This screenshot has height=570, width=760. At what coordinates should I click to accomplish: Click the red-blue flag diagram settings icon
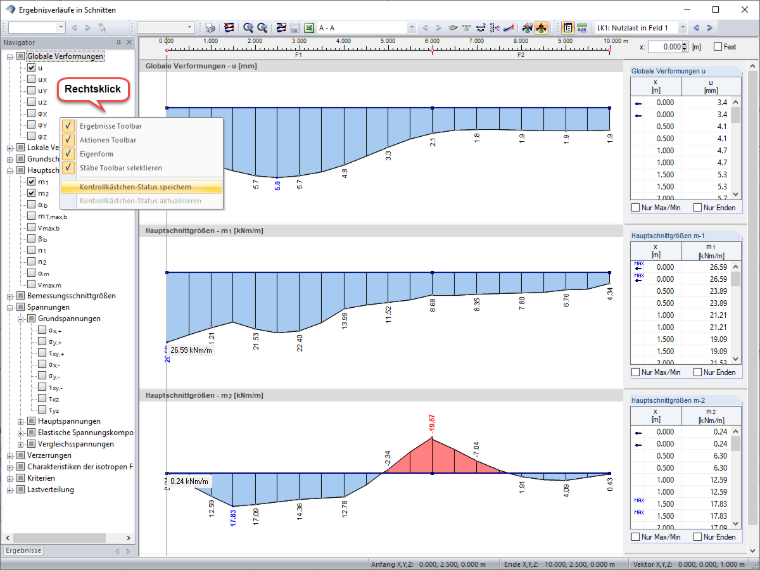(229, 28)
